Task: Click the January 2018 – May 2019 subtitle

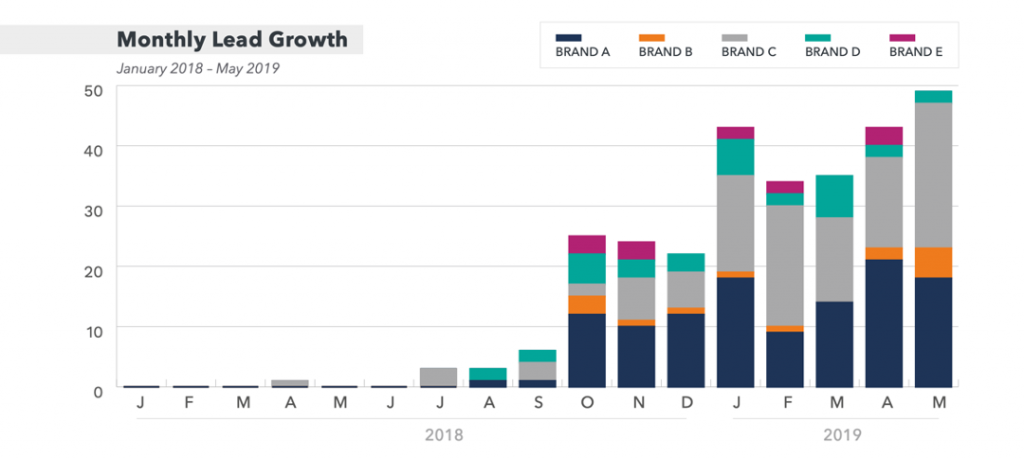Action: pos(198,69)
